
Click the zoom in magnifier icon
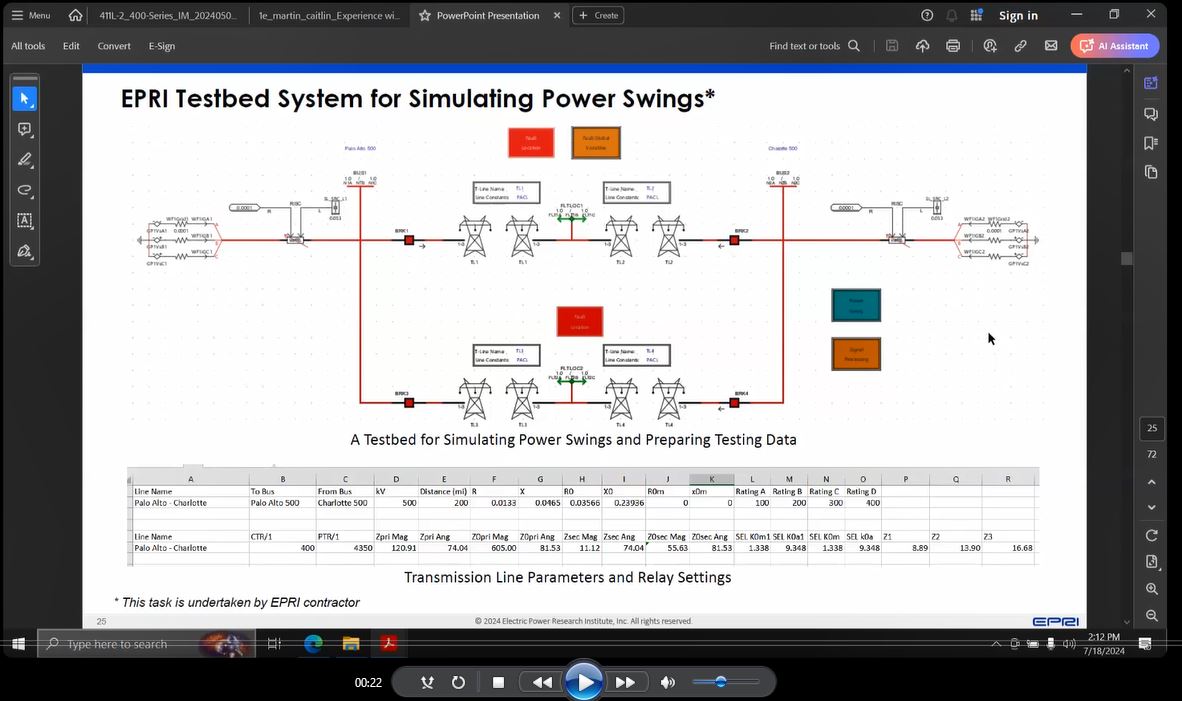click(x=1152, y=589)
